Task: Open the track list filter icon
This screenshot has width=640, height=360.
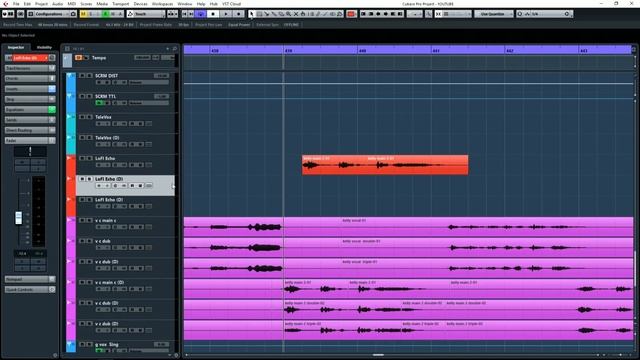Action: pos(67,49)
